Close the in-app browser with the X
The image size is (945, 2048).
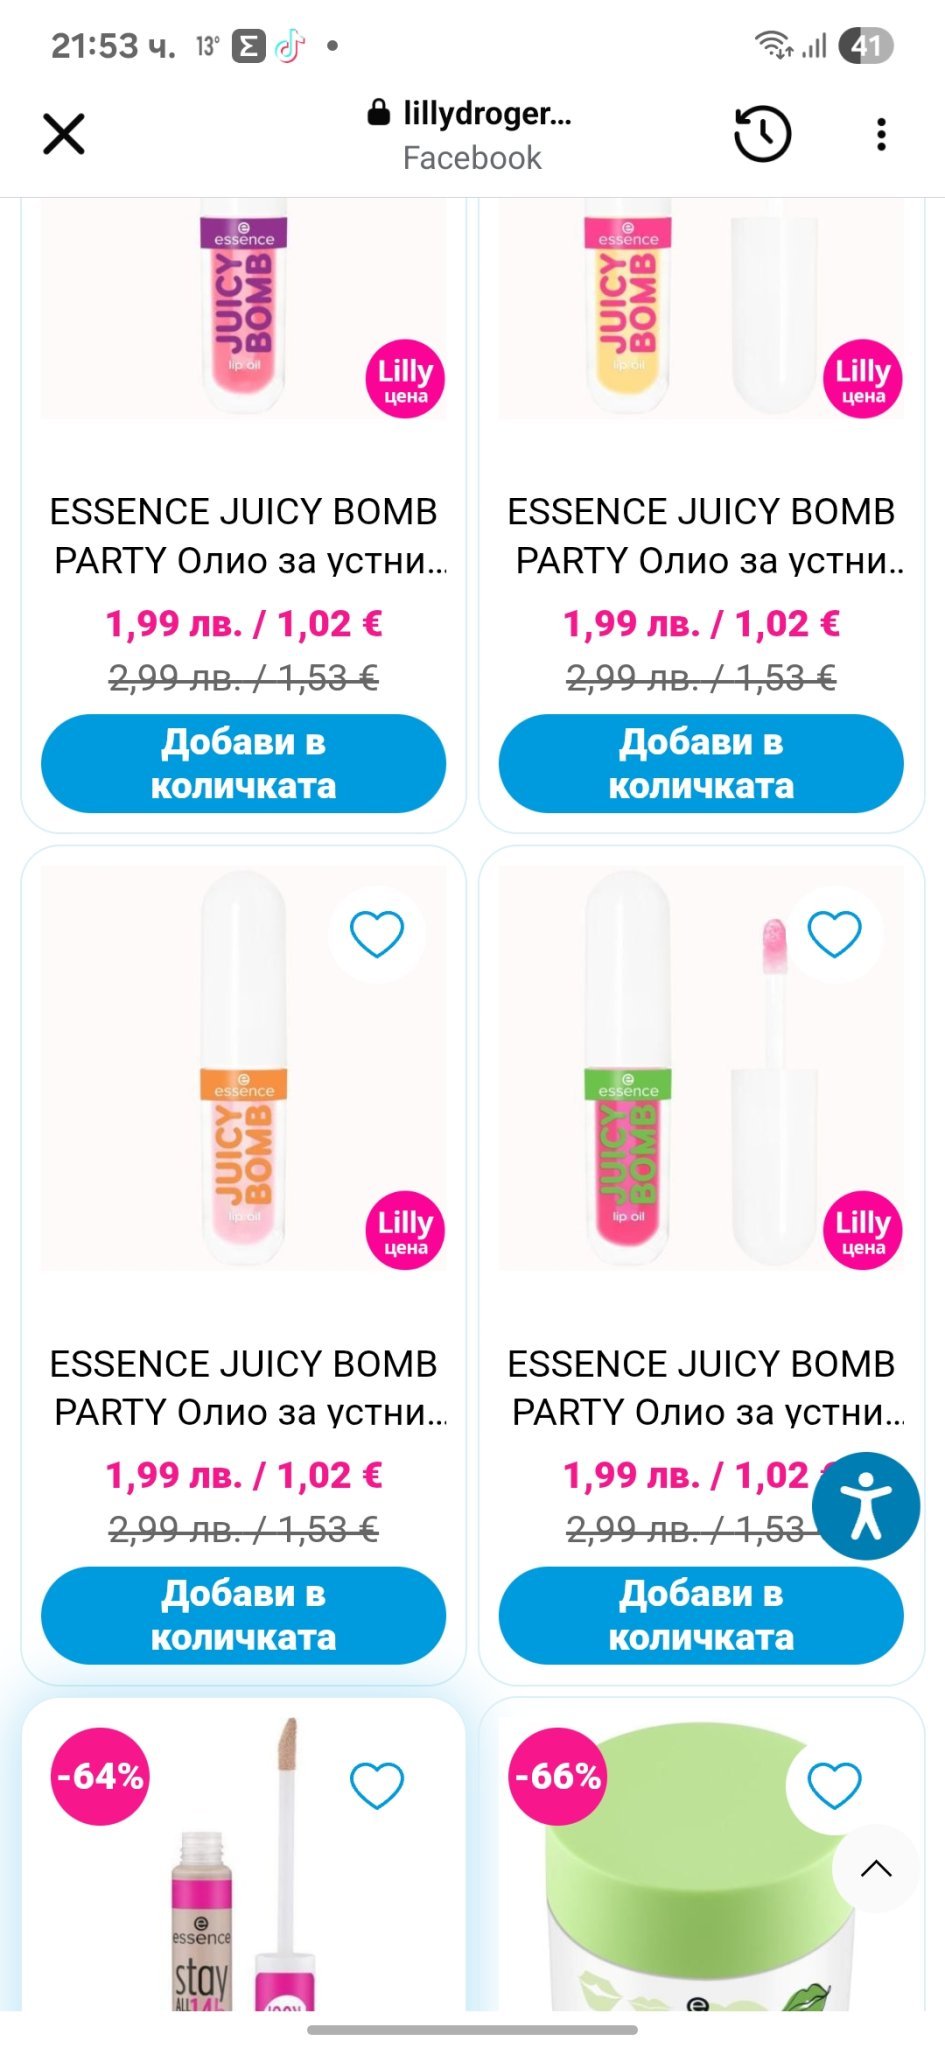(64, 134)
